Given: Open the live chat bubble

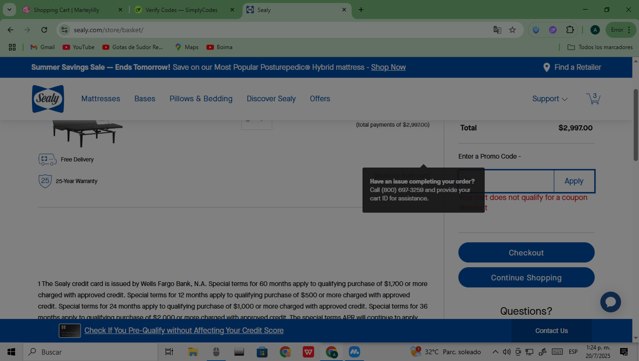Looking at the screenshot, I should tap(610, 302).
